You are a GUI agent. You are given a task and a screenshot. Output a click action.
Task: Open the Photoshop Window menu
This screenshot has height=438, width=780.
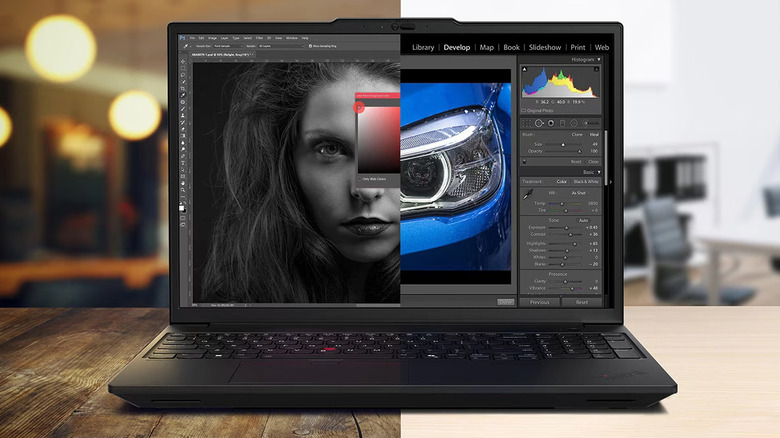click(292, 38)
